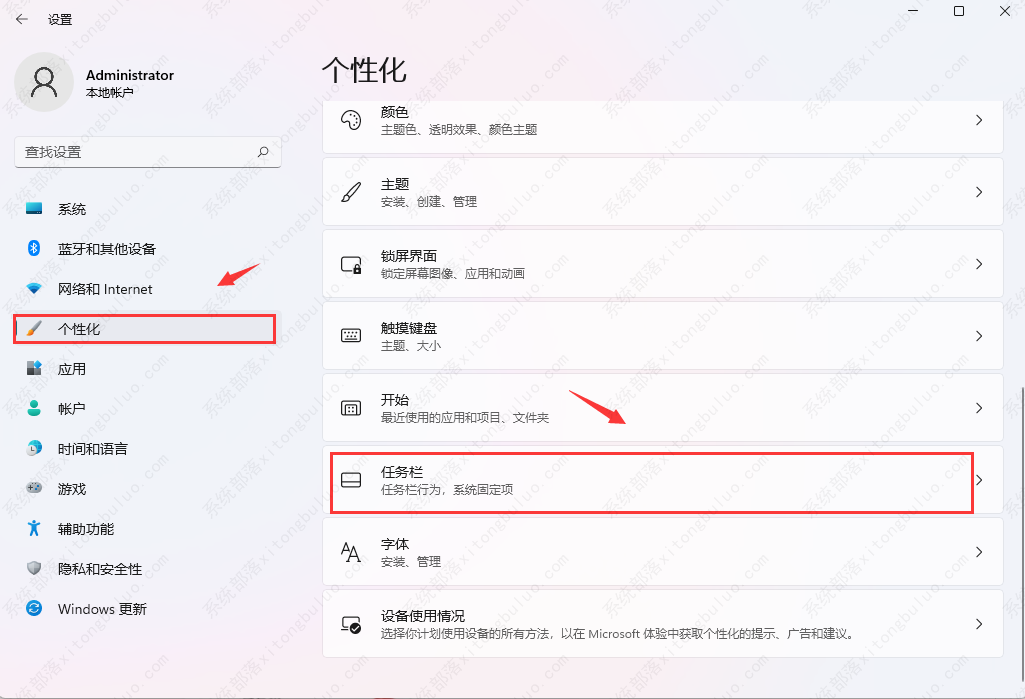
Task: Click the 查找设置 search field
Action: click(x=135, y=152)
